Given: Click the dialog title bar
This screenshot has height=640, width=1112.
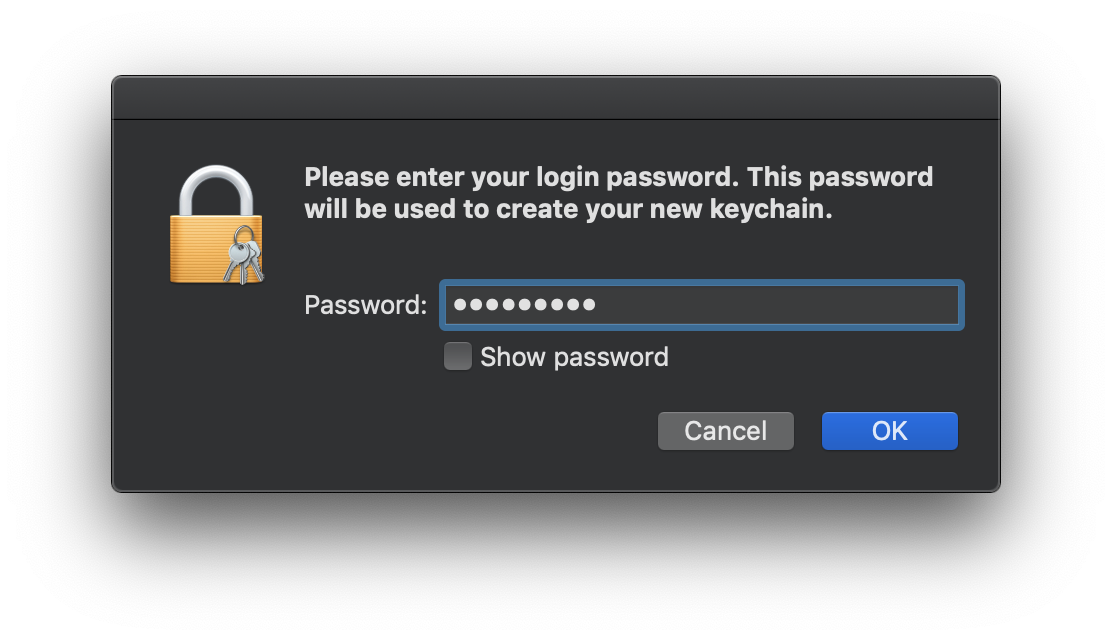Looking at the screenshot, I should tap(556, 95).
